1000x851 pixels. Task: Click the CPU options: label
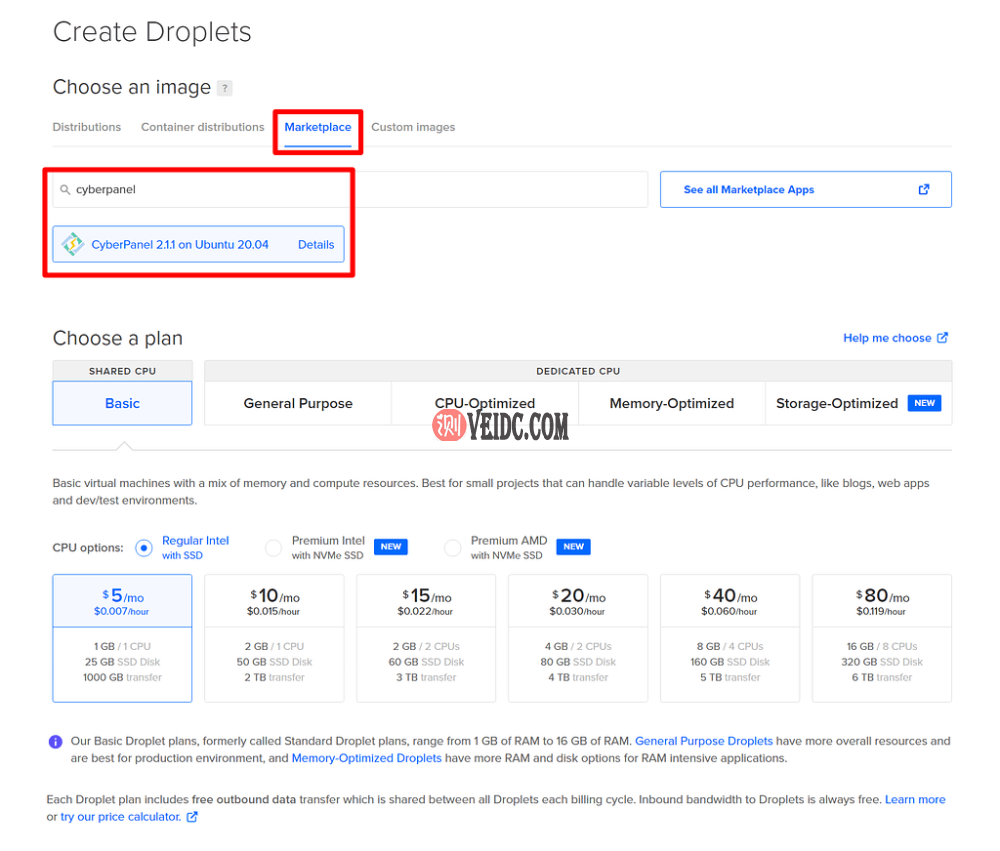point(88,548)
